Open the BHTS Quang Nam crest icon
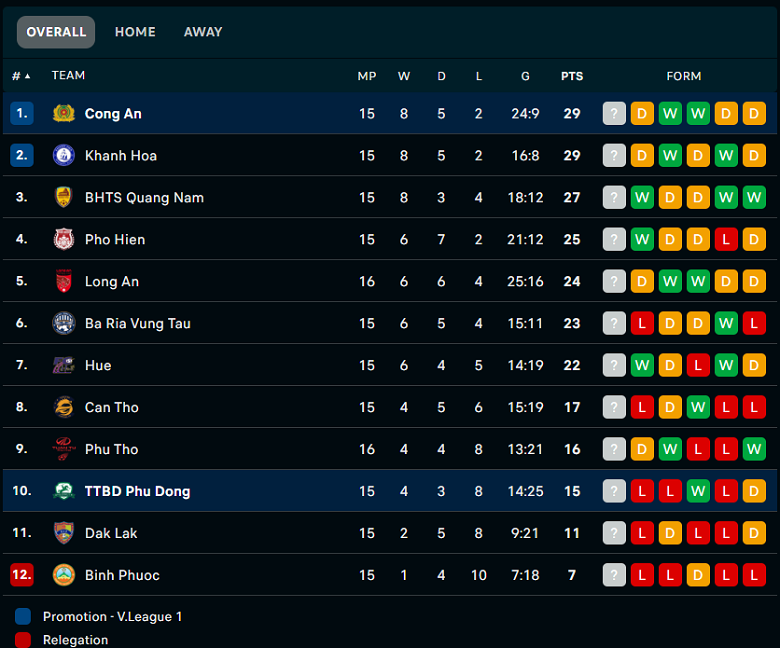Viewport: 780px width, 648px height. pos(64,197)
